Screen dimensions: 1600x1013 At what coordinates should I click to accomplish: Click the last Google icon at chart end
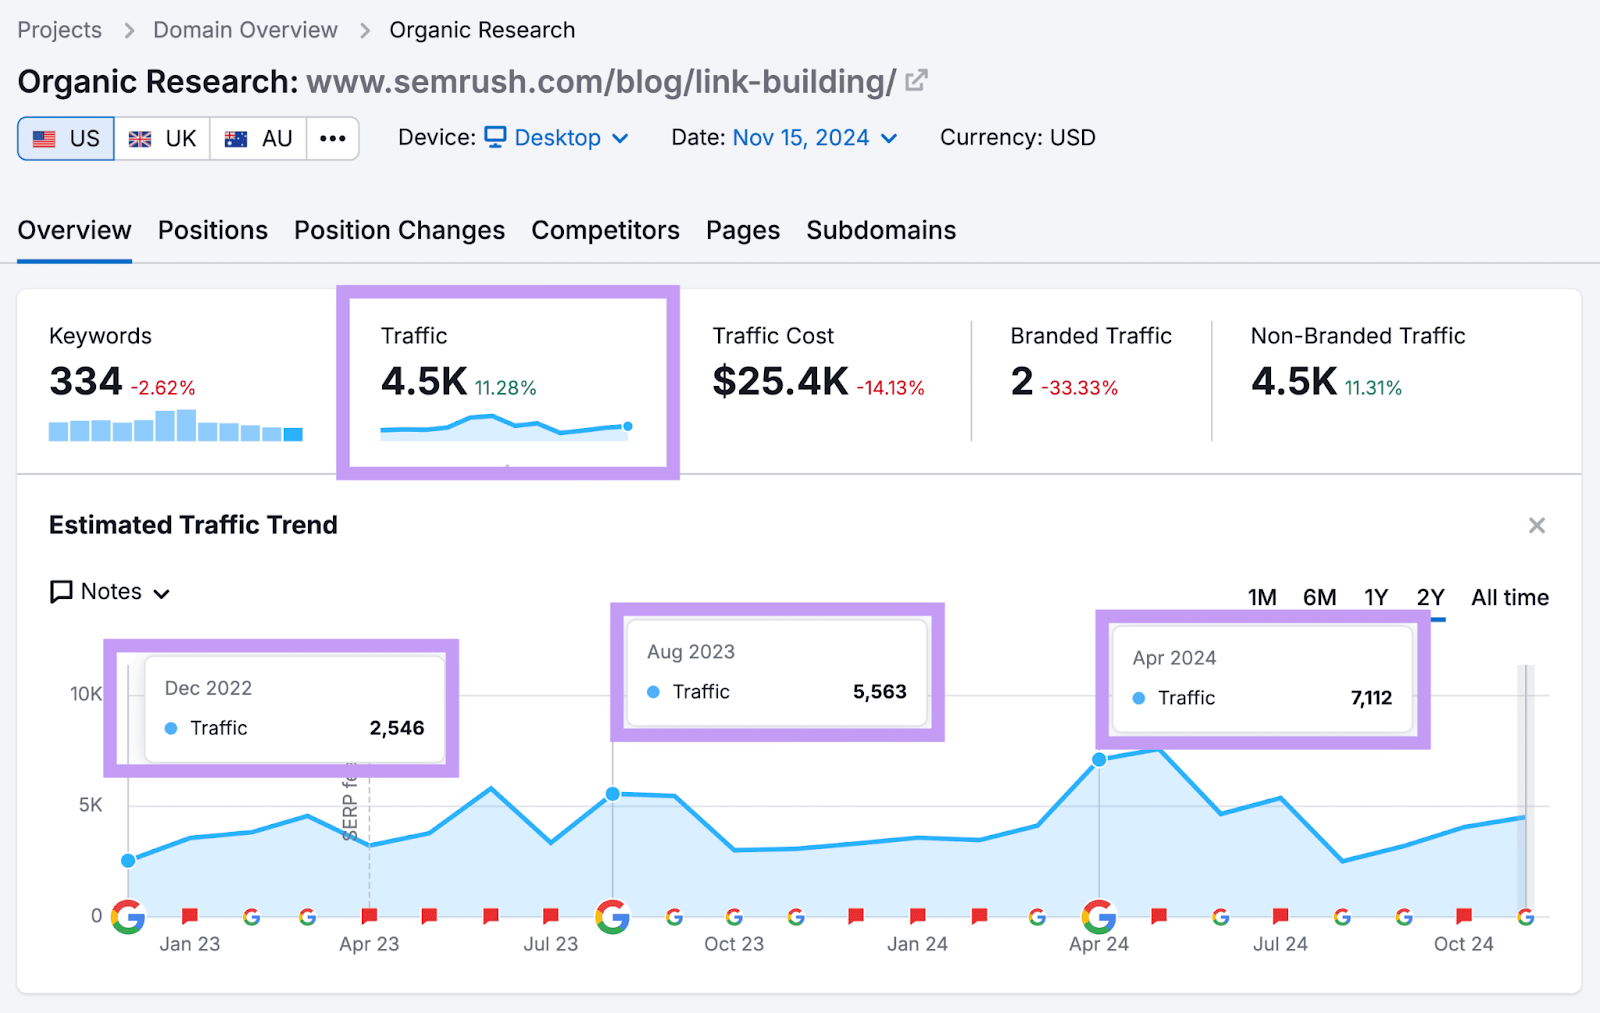(1525, 916)
